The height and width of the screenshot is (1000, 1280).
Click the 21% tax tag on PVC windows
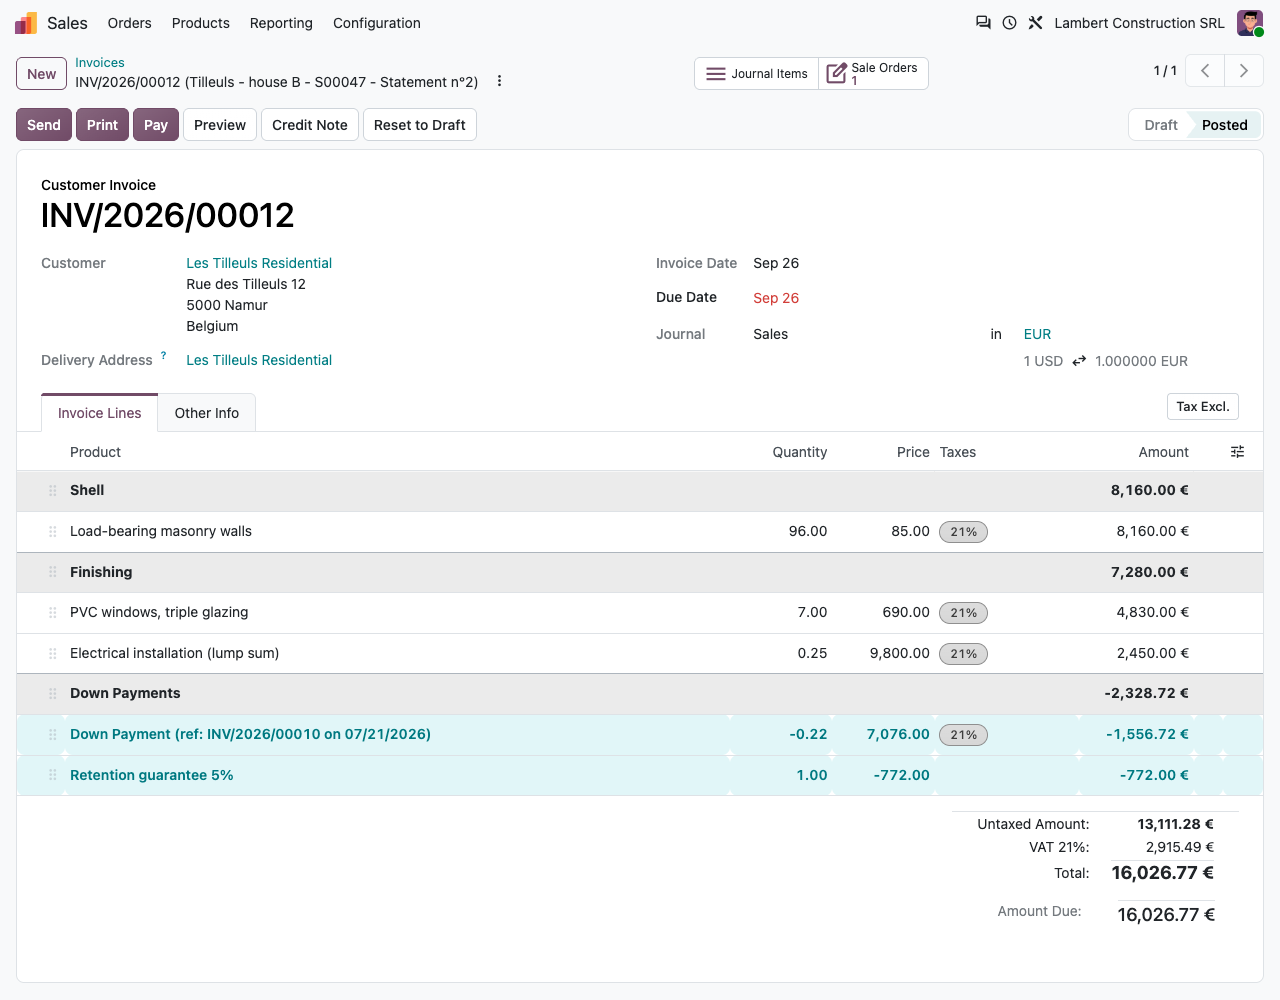click(x=963, y=613)
